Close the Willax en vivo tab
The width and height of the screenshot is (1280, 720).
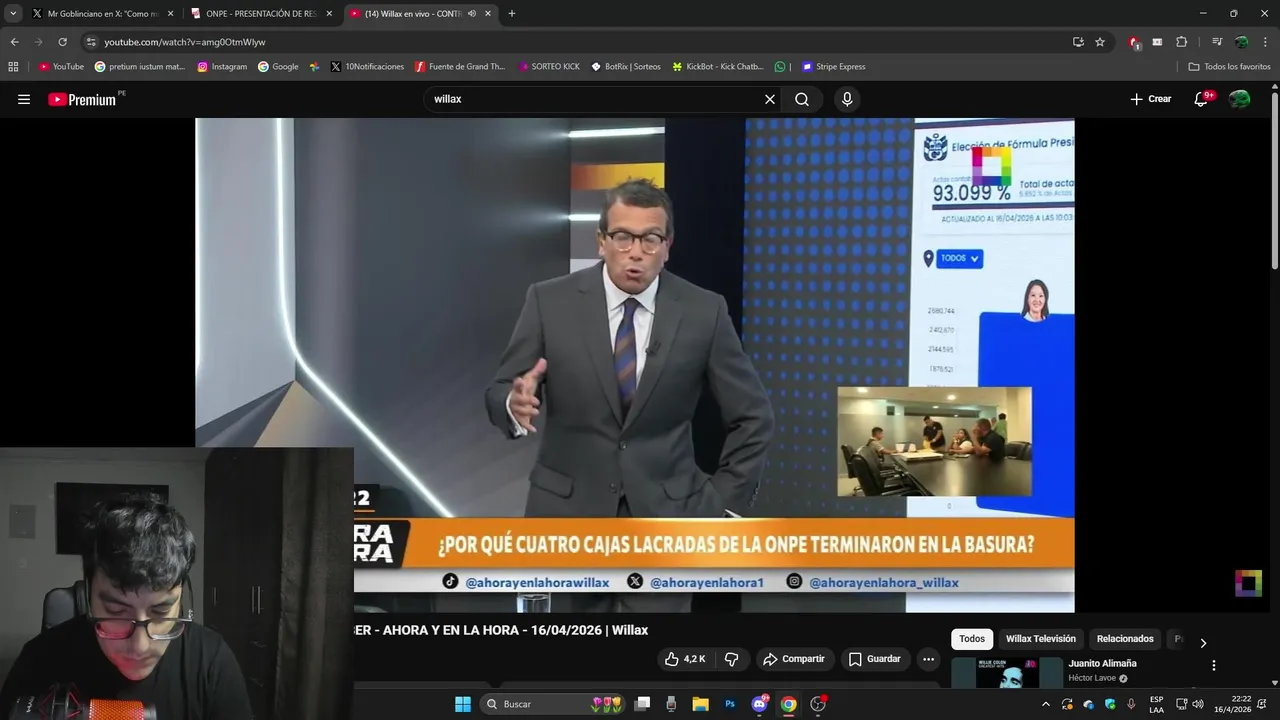point(488,14)
